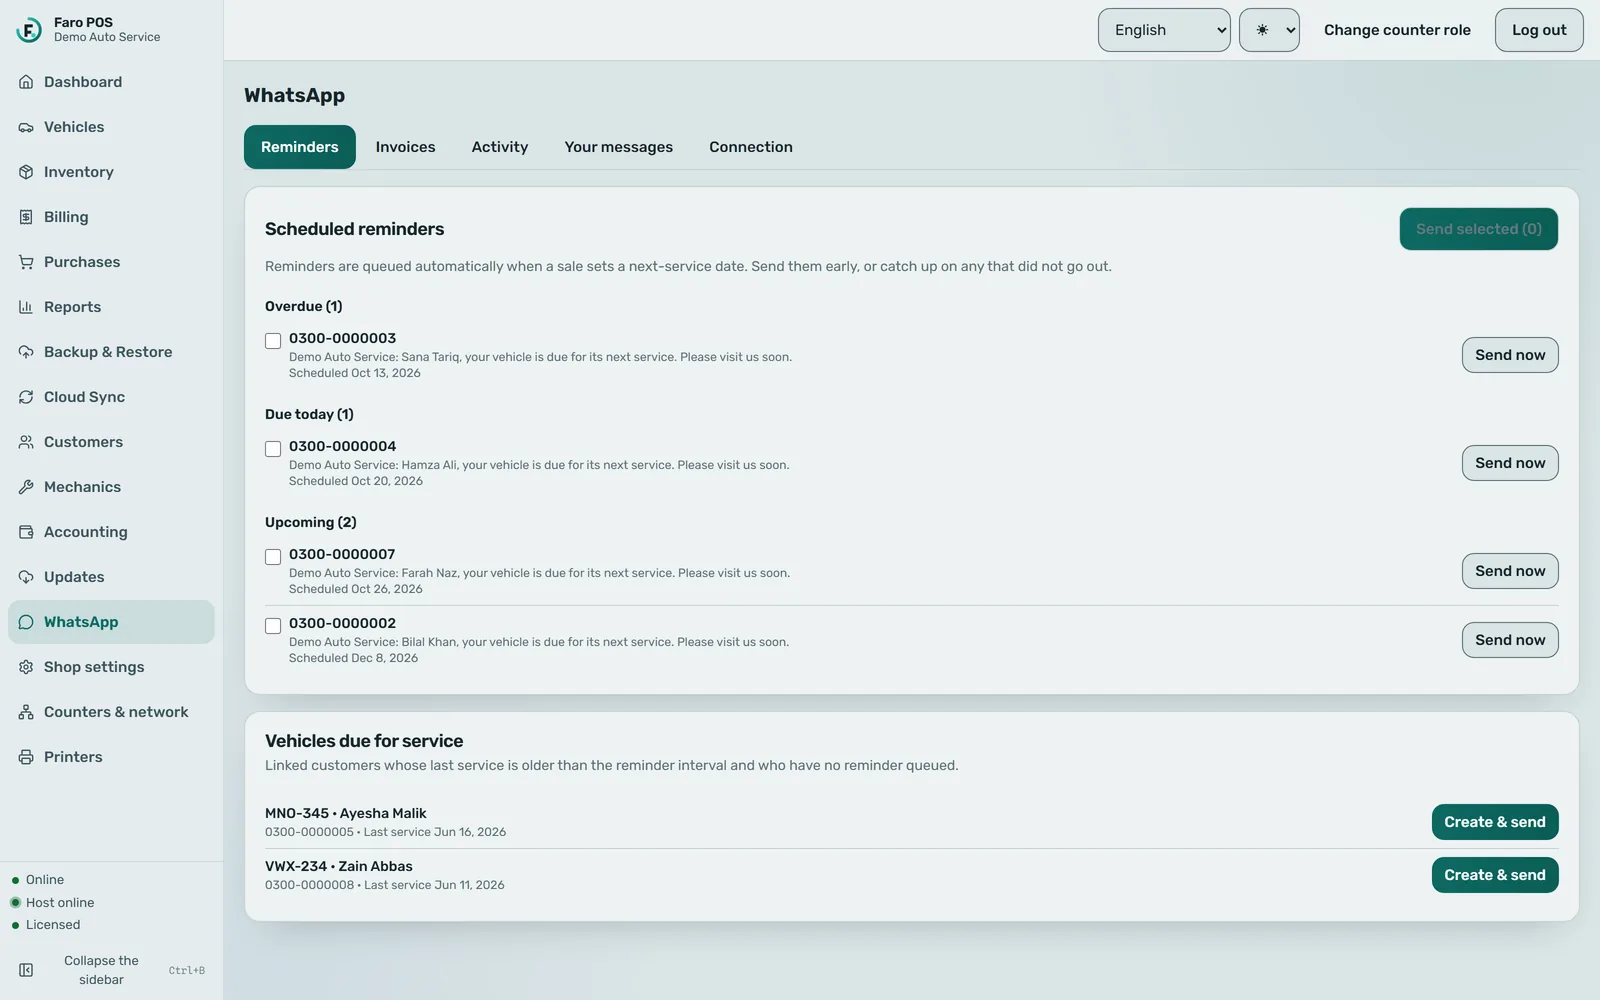Click the "Host online" status text
This screenshot has width=1600, height=1000.
coord(60,903)
